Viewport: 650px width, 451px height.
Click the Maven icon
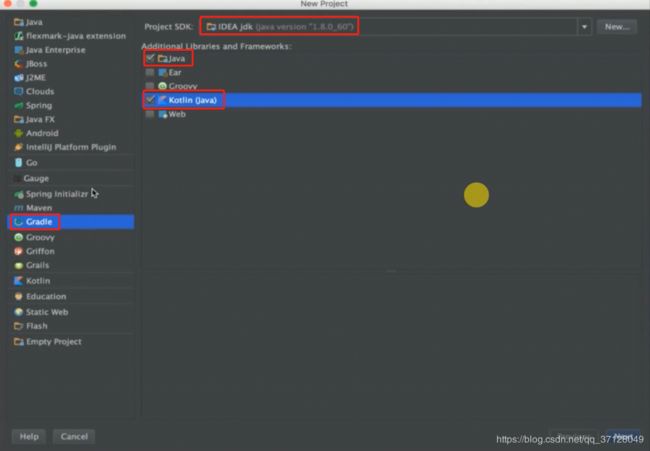[x=19, y=208]
